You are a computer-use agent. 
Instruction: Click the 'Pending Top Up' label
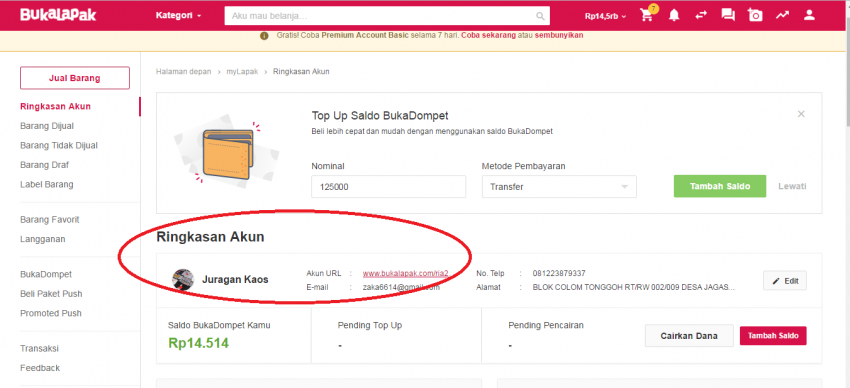point(370,326)
